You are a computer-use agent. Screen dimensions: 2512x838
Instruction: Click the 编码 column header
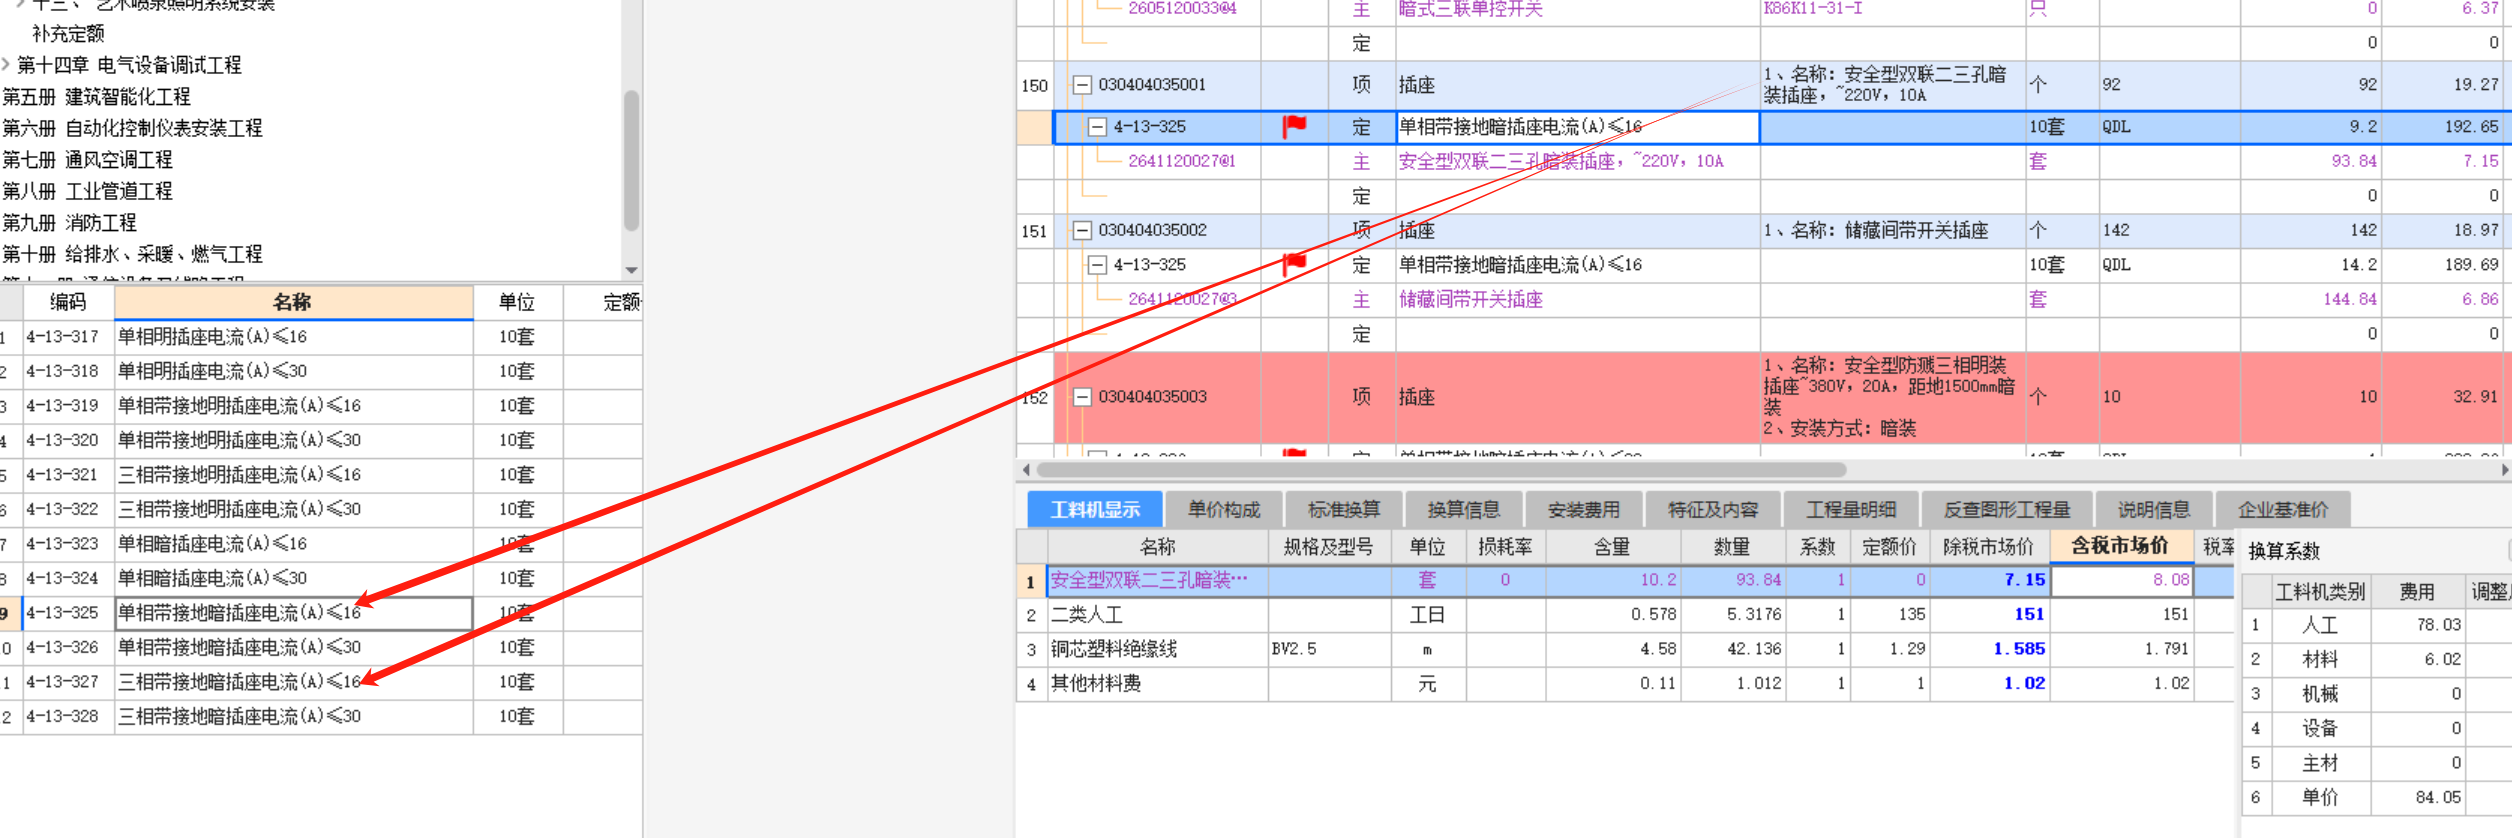tap(68, 302)
